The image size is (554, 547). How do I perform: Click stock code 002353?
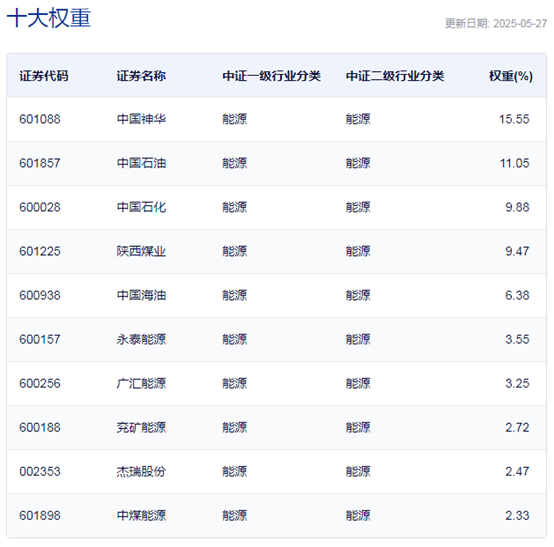click(40, 471)
